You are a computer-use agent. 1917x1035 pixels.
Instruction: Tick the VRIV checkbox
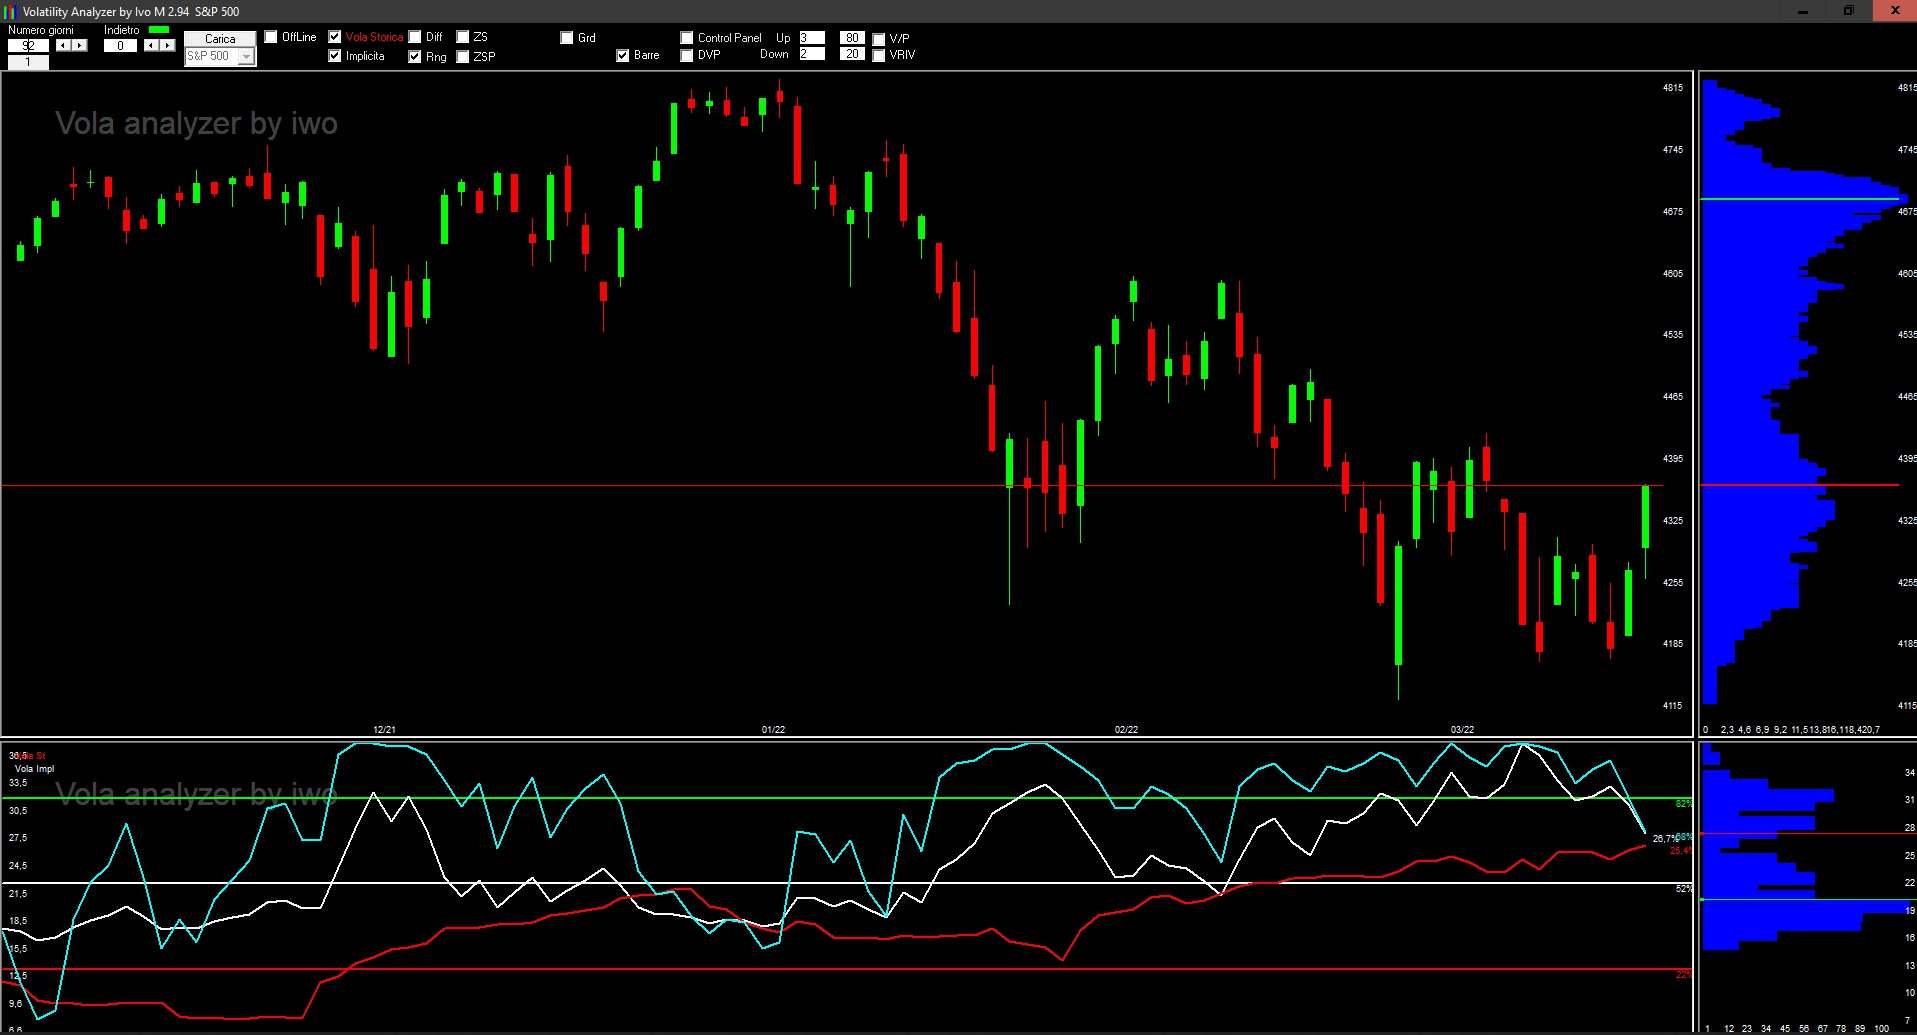click(x=879, y=55)
